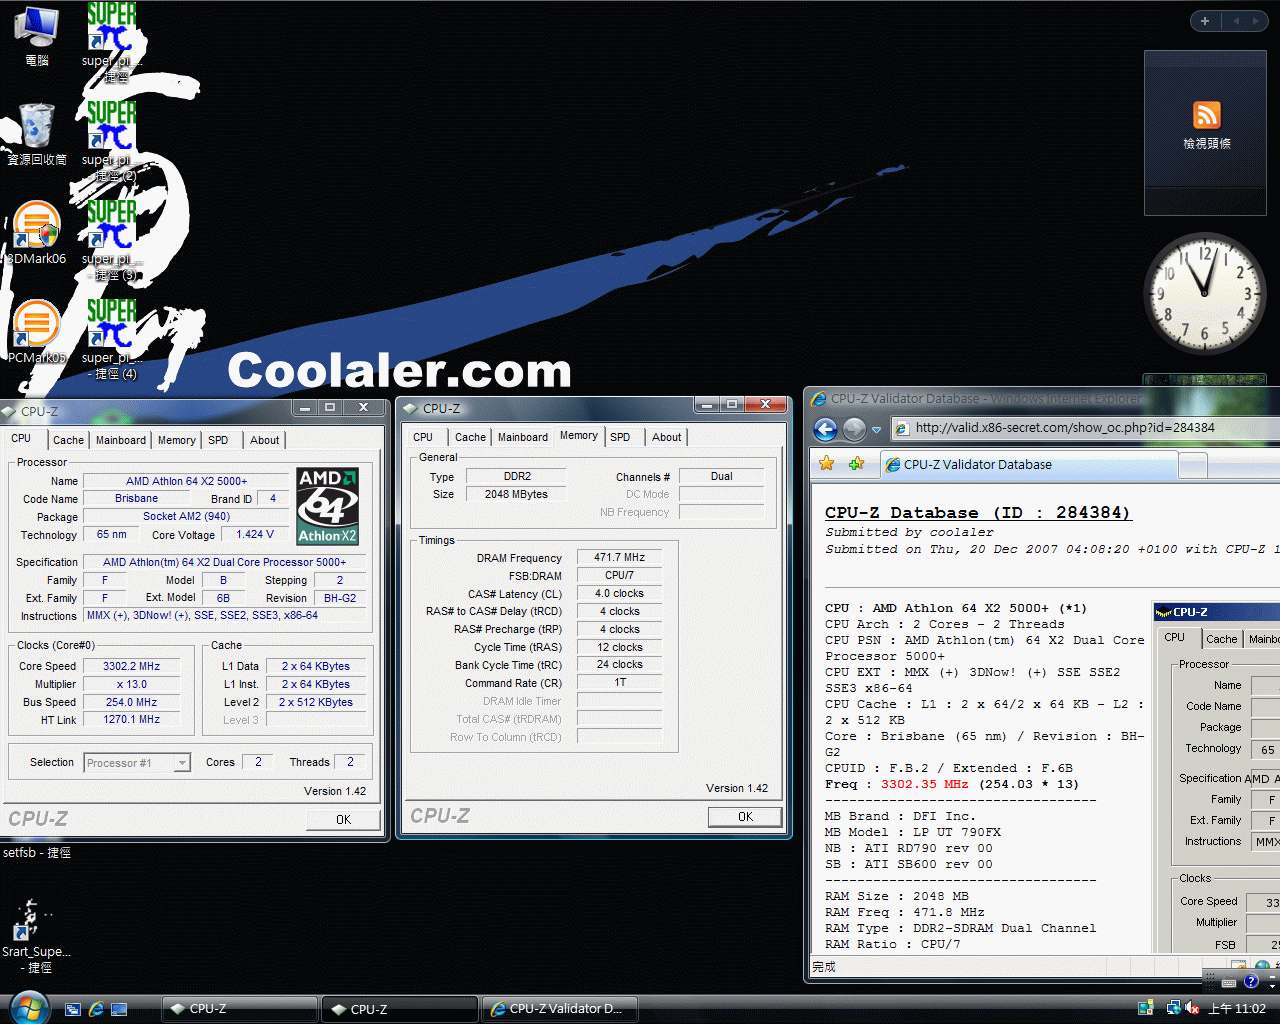Activate CPU-Z Validator D... taskbar button
This screenshot has height=1024, width=1280.
tap(560, 1009)
